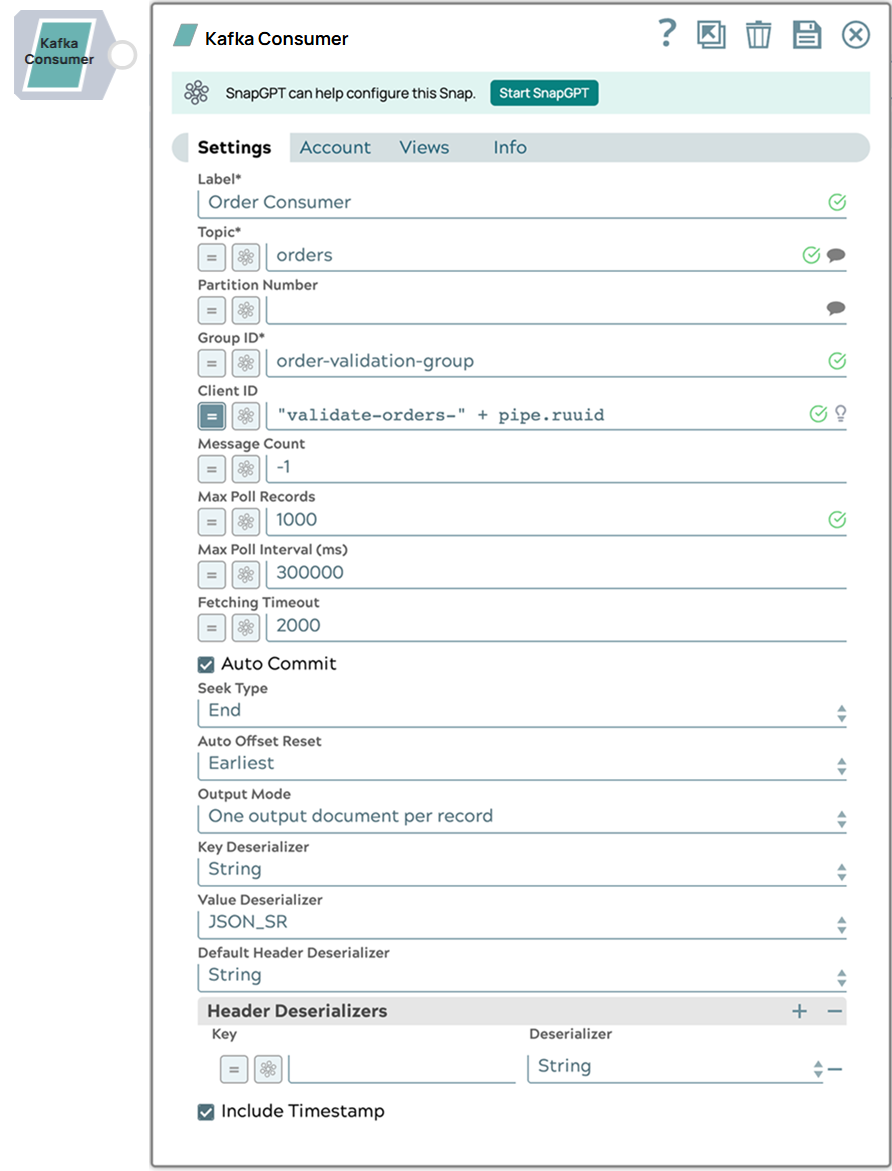This screenshot has width=892, height=1171.
Task: Click the save disk icon
Action: click(x=807, y=35)
